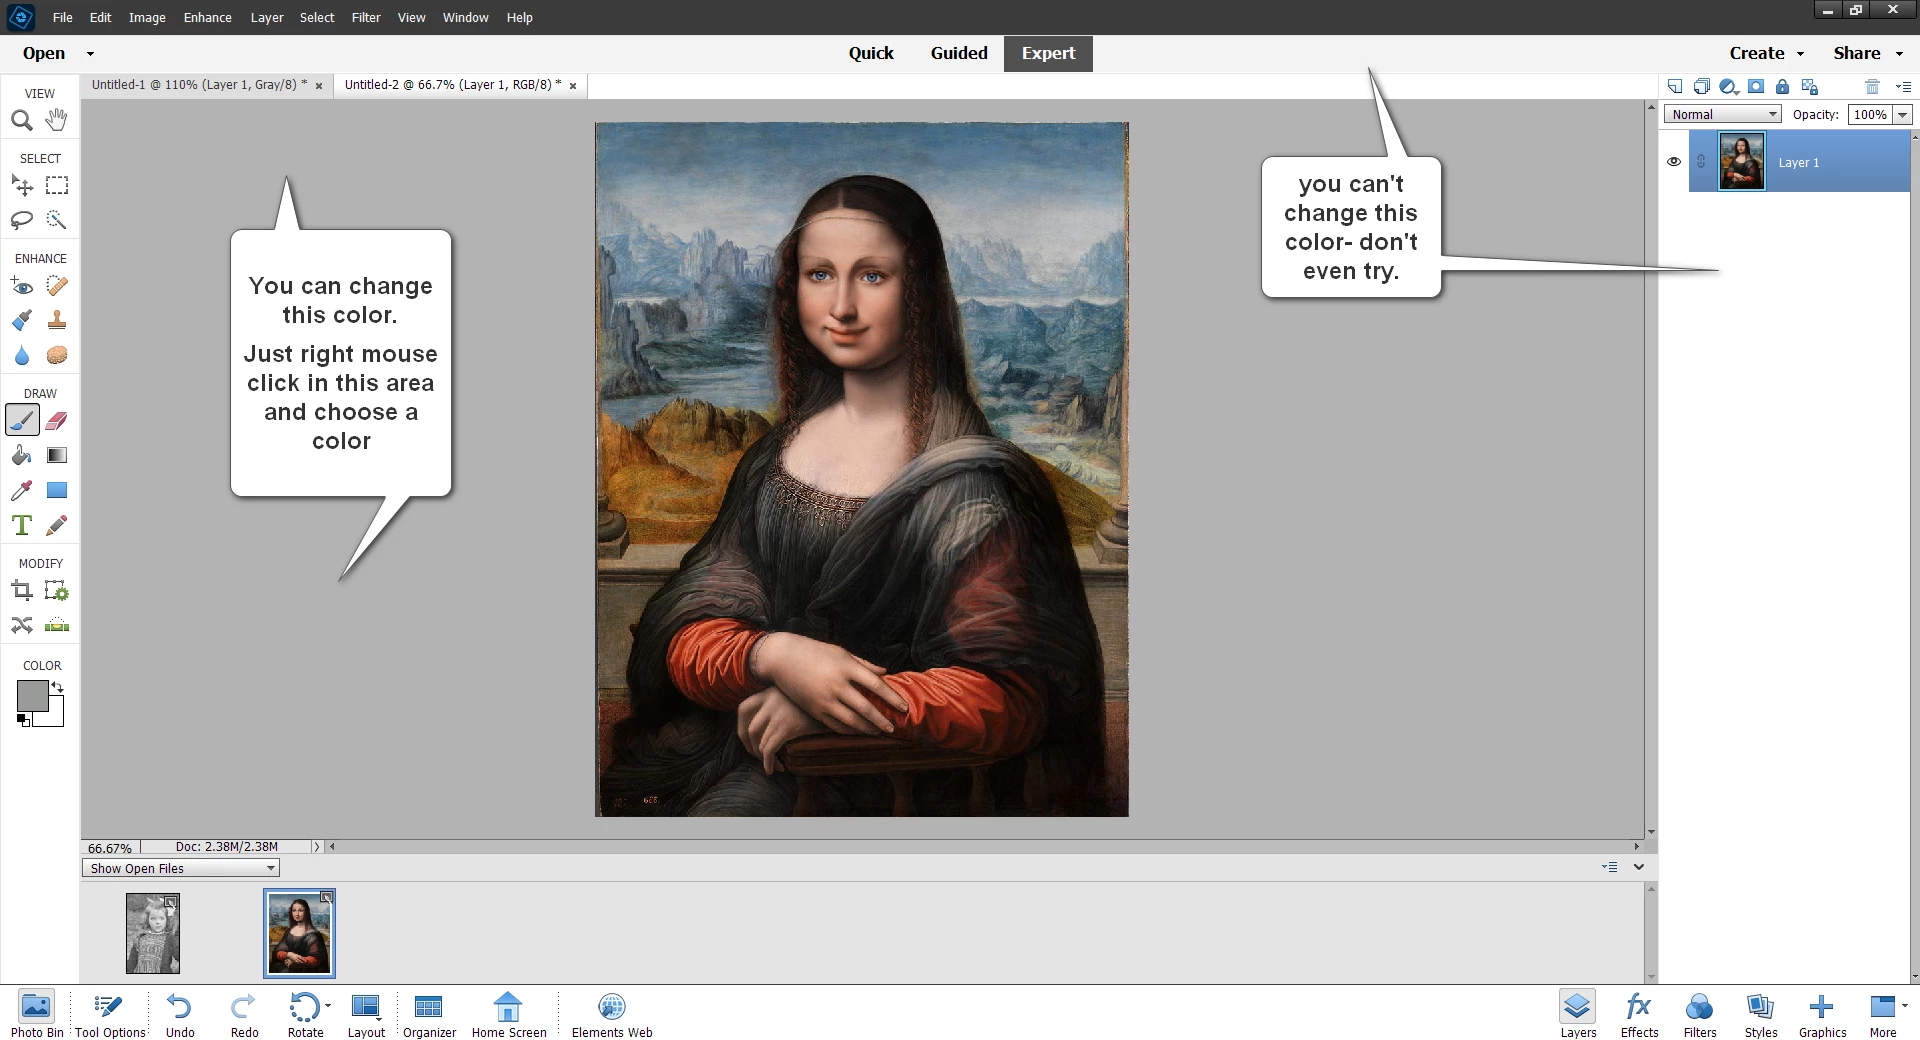Viewport: 1920px width, 1040px height.
Task: Select the Red Eye Removal tool
Action: (22, 287)
